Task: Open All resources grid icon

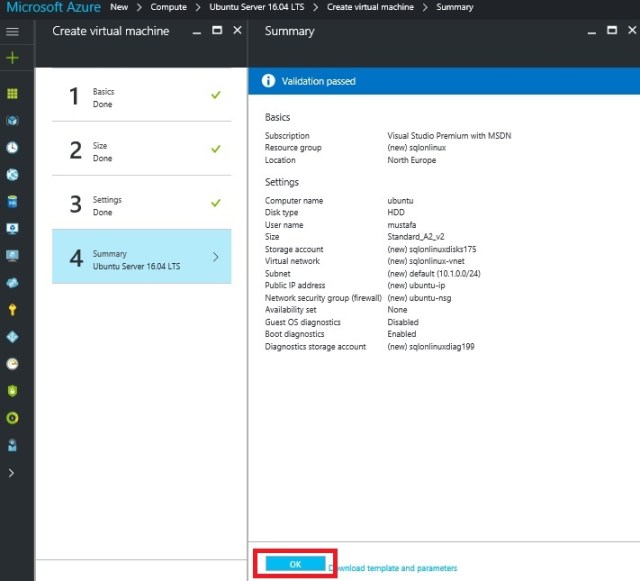Action: pos(12,94)
